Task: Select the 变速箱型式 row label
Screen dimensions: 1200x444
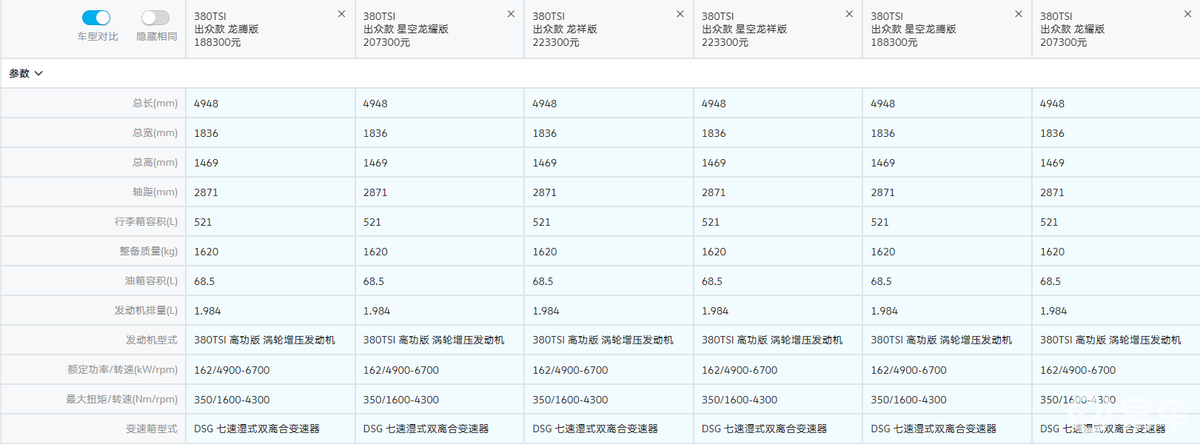Action: click(151, 429)
